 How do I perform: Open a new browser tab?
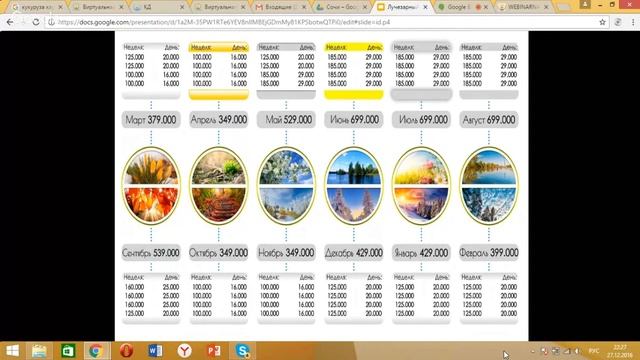pyautogui.click(x=564, y=7)
